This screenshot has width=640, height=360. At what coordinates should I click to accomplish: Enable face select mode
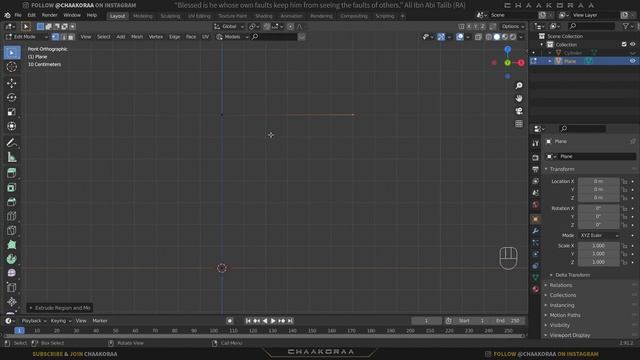(71, 37)
